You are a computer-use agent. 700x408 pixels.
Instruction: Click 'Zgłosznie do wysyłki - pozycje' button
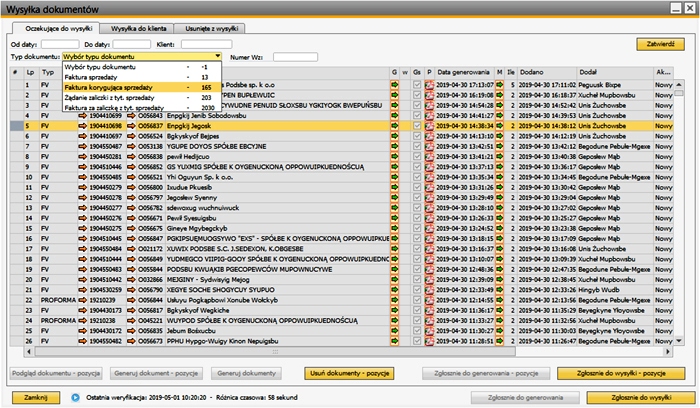coord(621,373)
